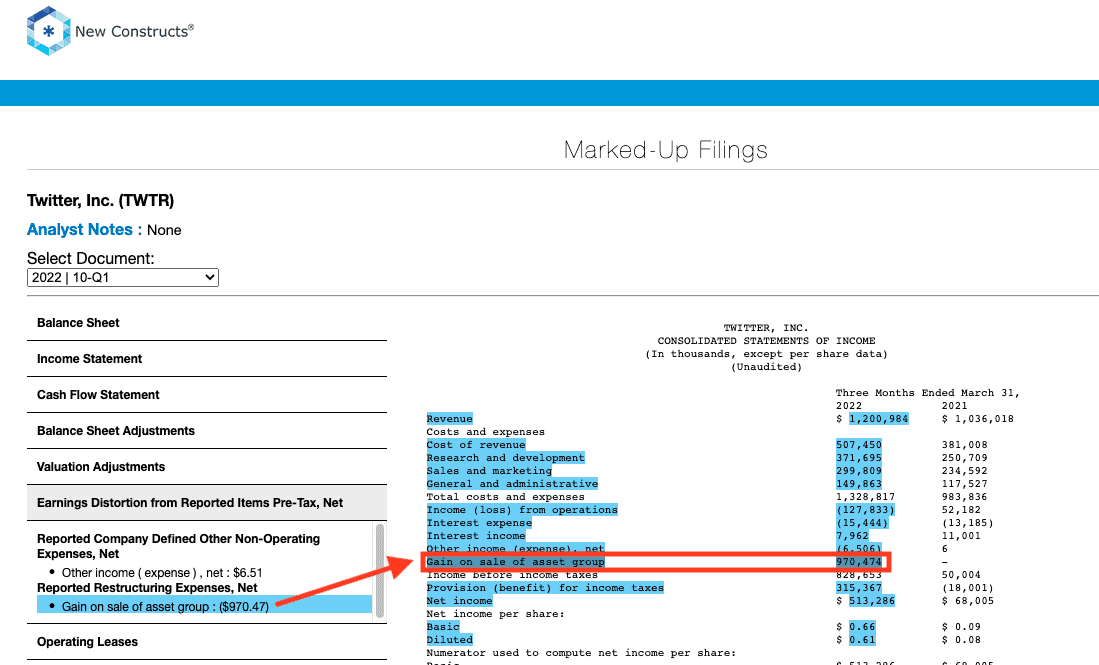Viewport: 1099px width, 665px height.
Task: Click Reported Company Defined Other Non-Operating Expenses heading
Action: (179, 546)
